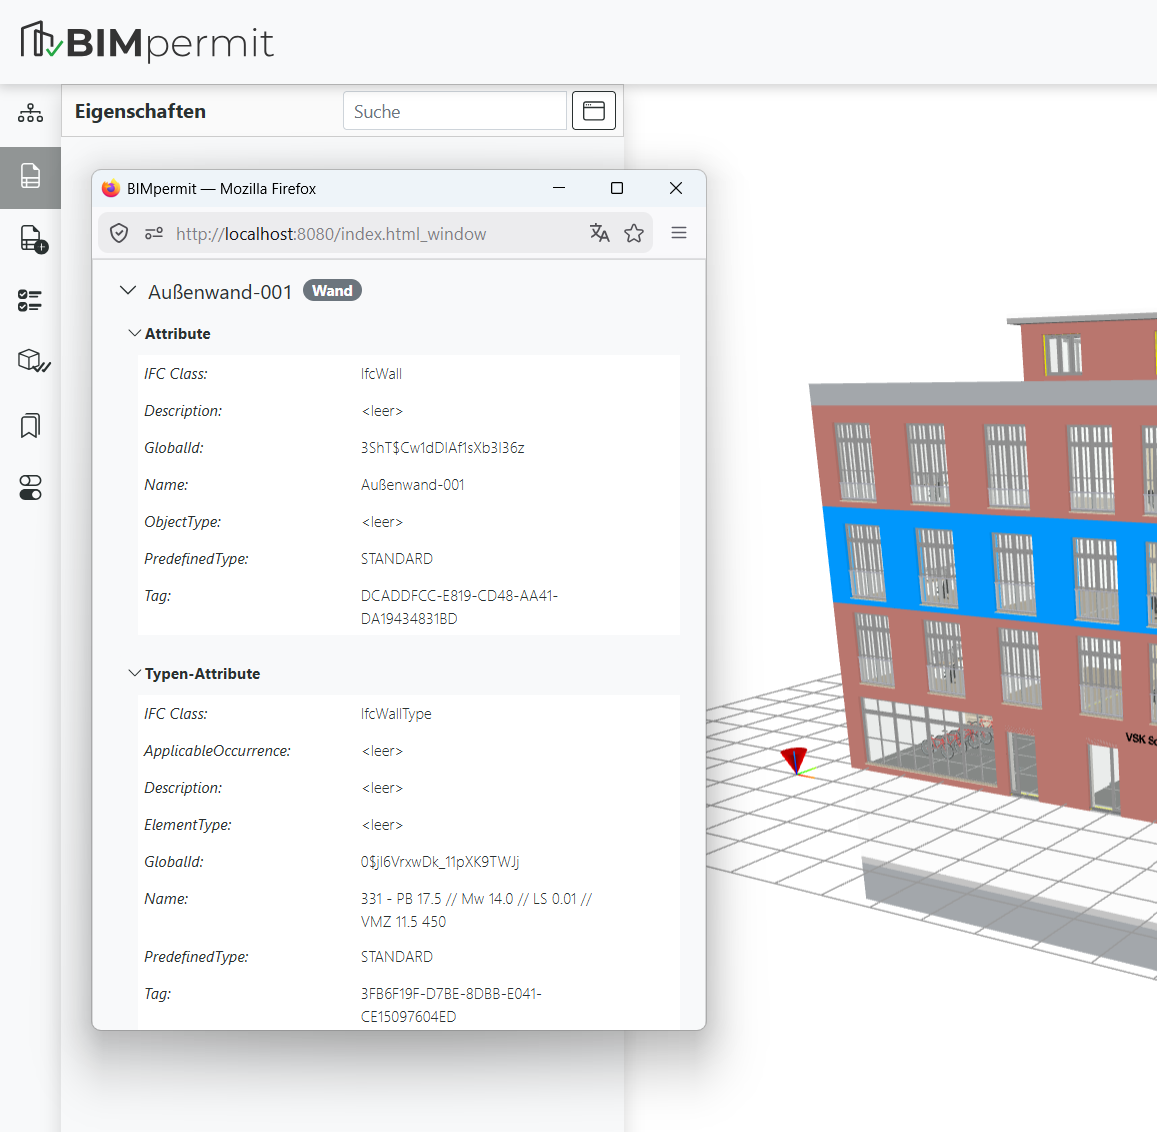Screen dimensions: 1157x1132
Task: Click the Firefox translate page icon
Action: (600, 233)
